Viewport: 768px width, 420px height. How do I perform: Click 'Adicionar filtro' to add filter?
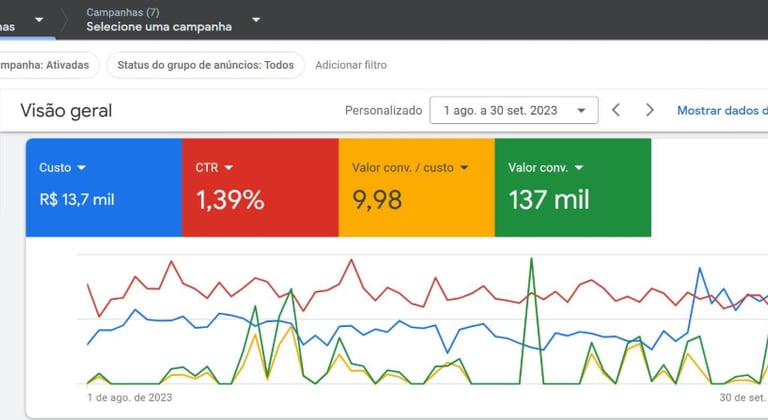[x=351, y=65]
